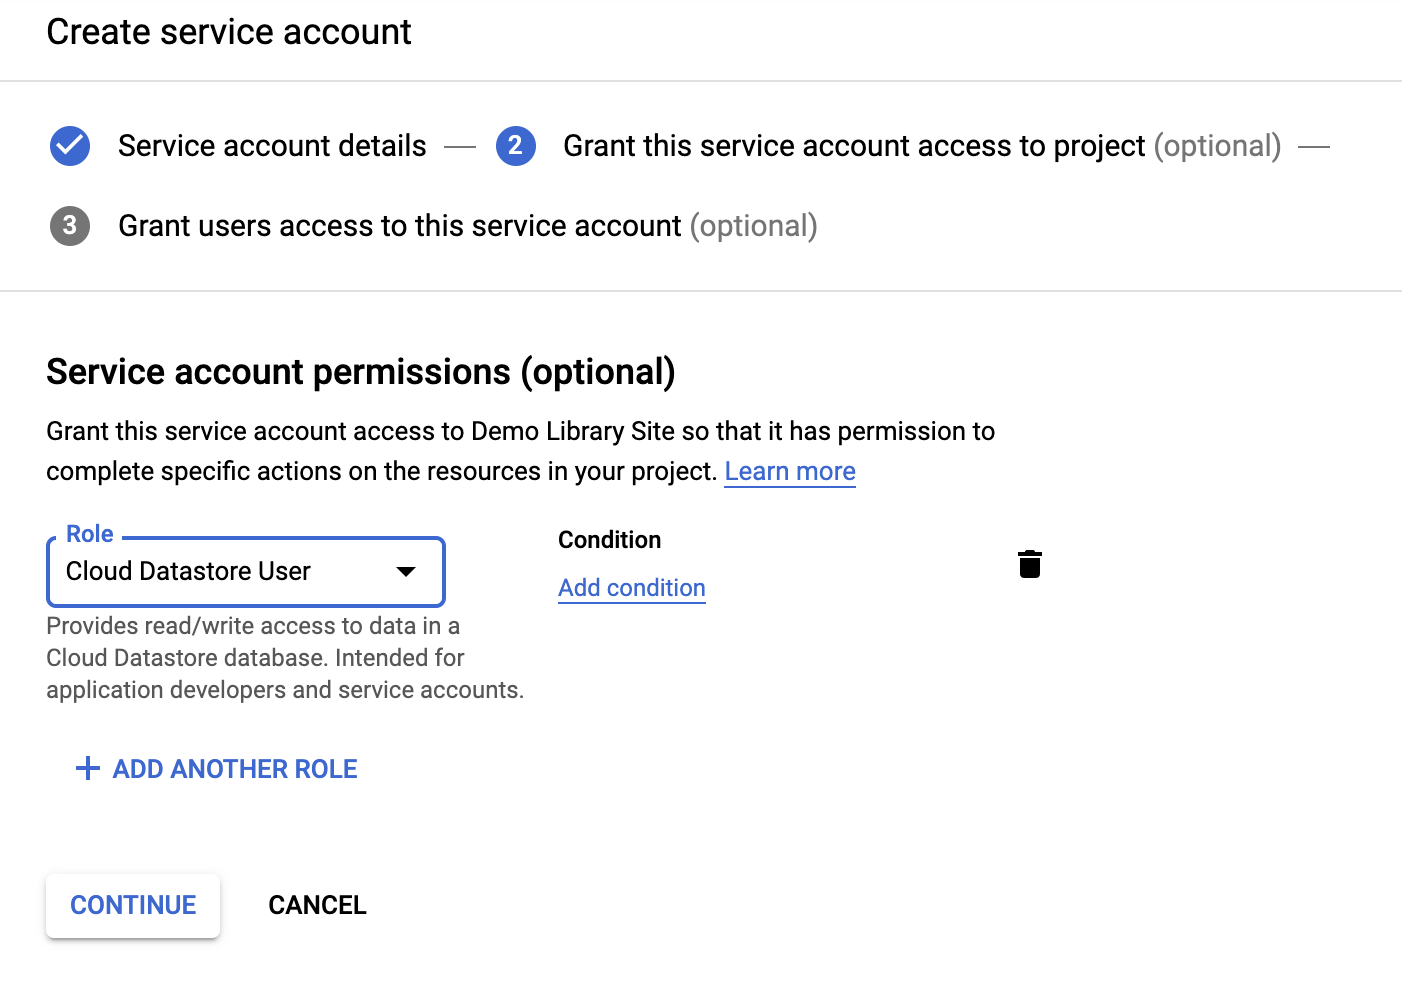
Task: Delete the Cloud Datastore User role row
Action: tap(1030, 564)
